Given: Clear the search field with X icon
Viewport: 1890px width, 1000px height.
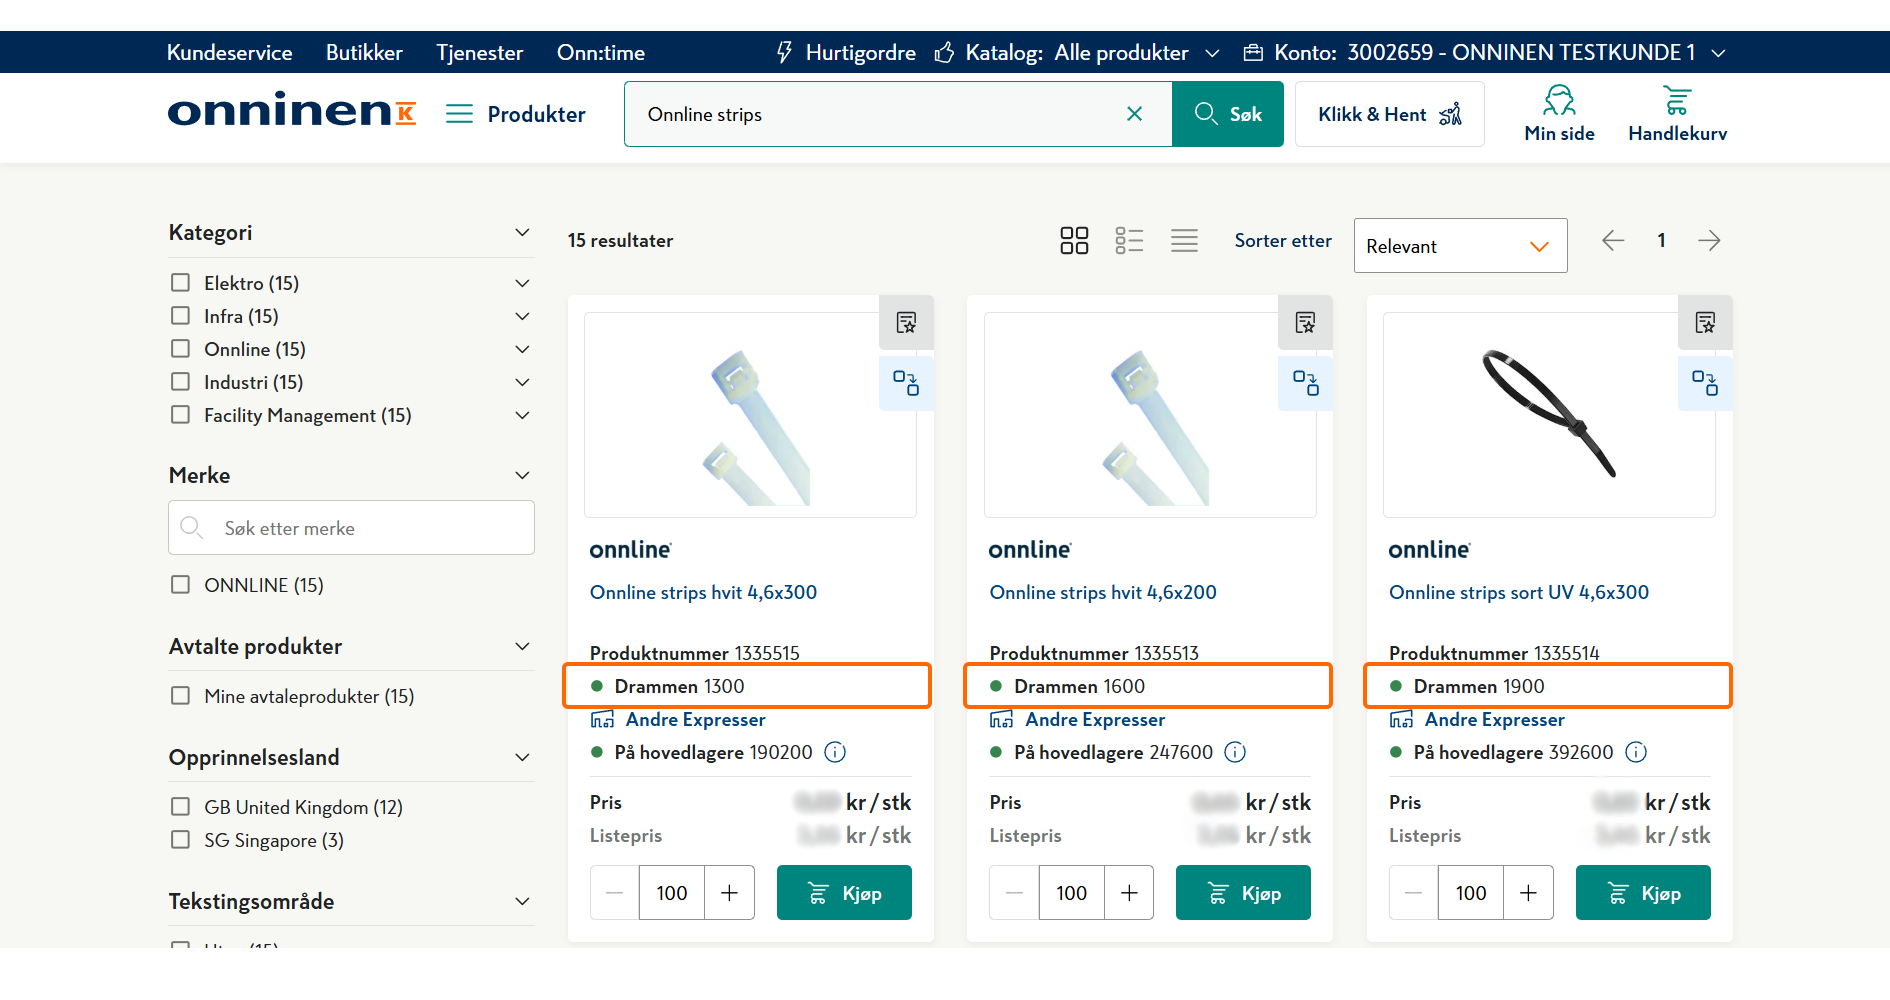Looking at the screenshot, I should tap(1134, 114).
